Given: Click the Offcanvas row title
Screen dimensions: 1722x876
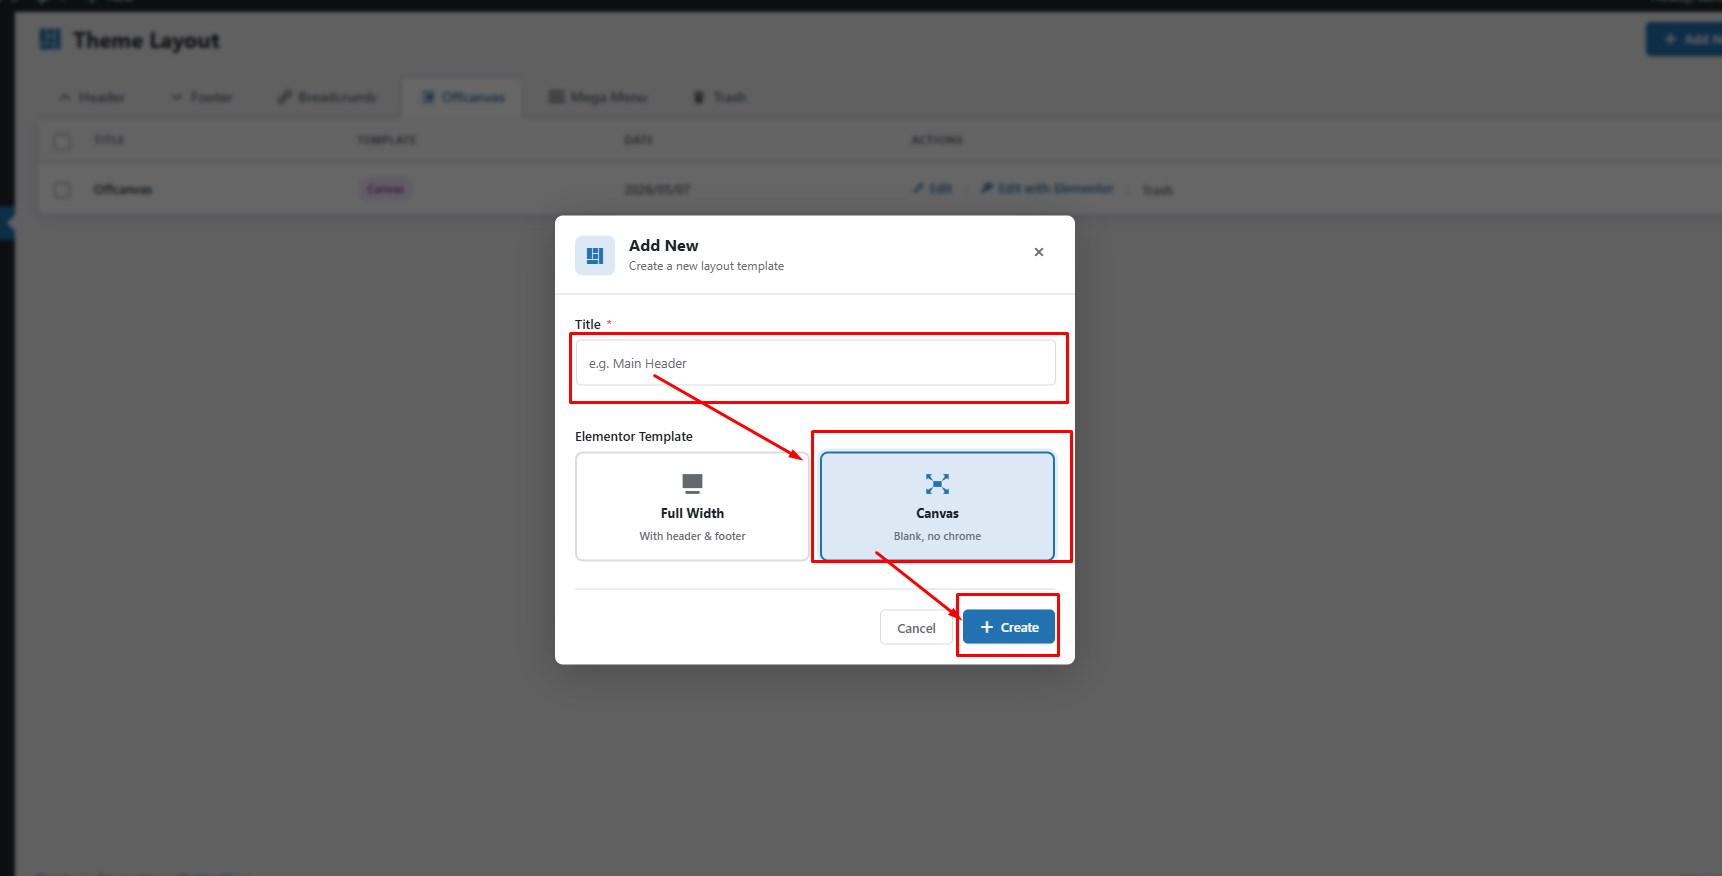Looking at the screenshot, I should [x=123, y=189].
